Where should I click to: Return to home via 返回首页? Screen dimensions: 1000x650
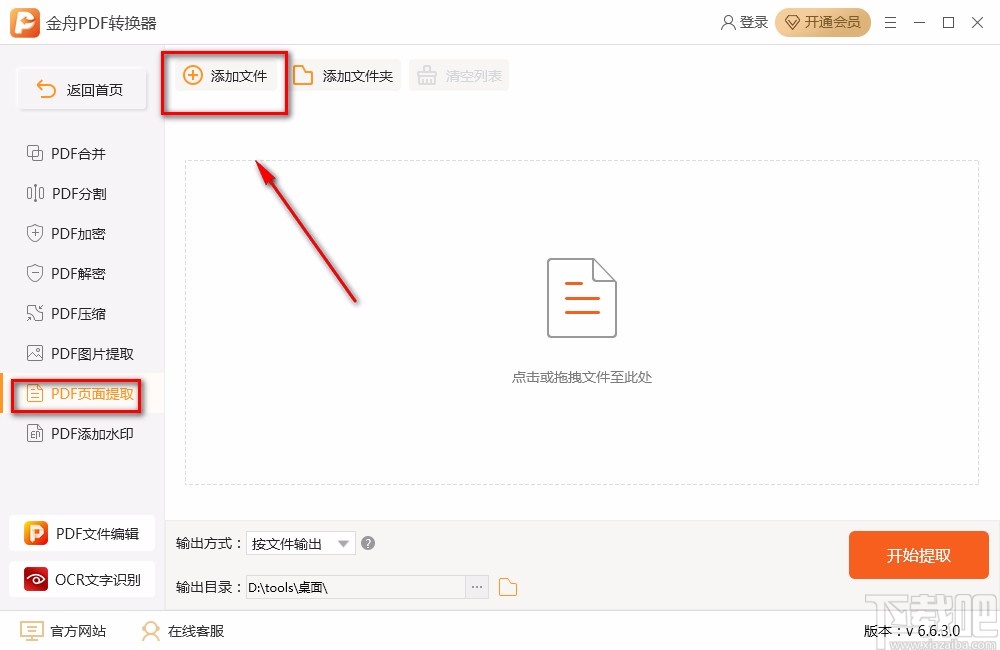click(81, 89)
